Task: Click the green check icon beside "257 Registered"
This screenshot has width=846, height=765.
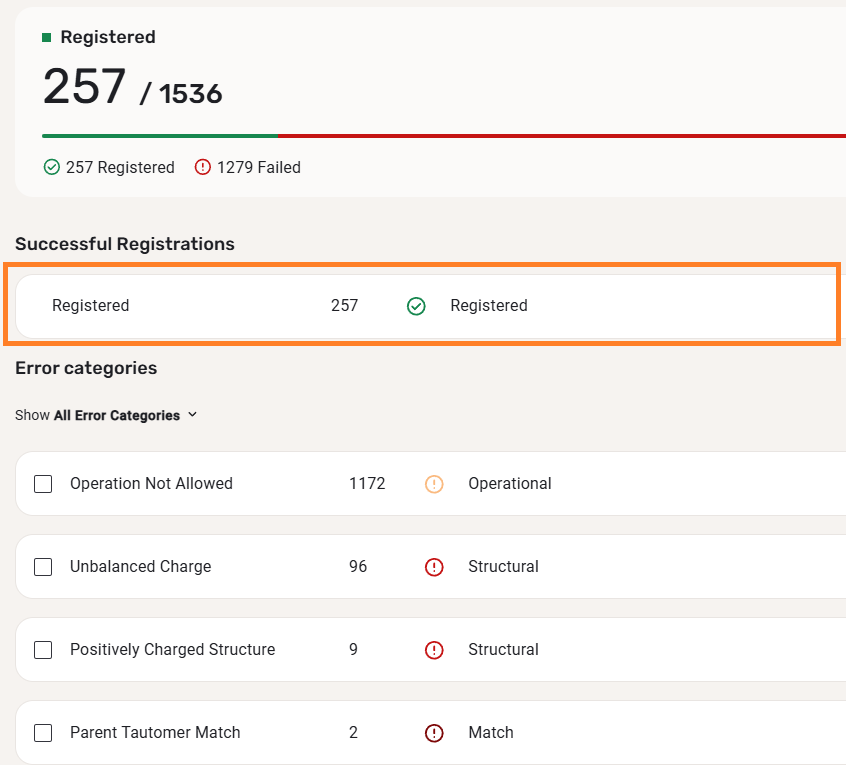Action: point(52,168)
